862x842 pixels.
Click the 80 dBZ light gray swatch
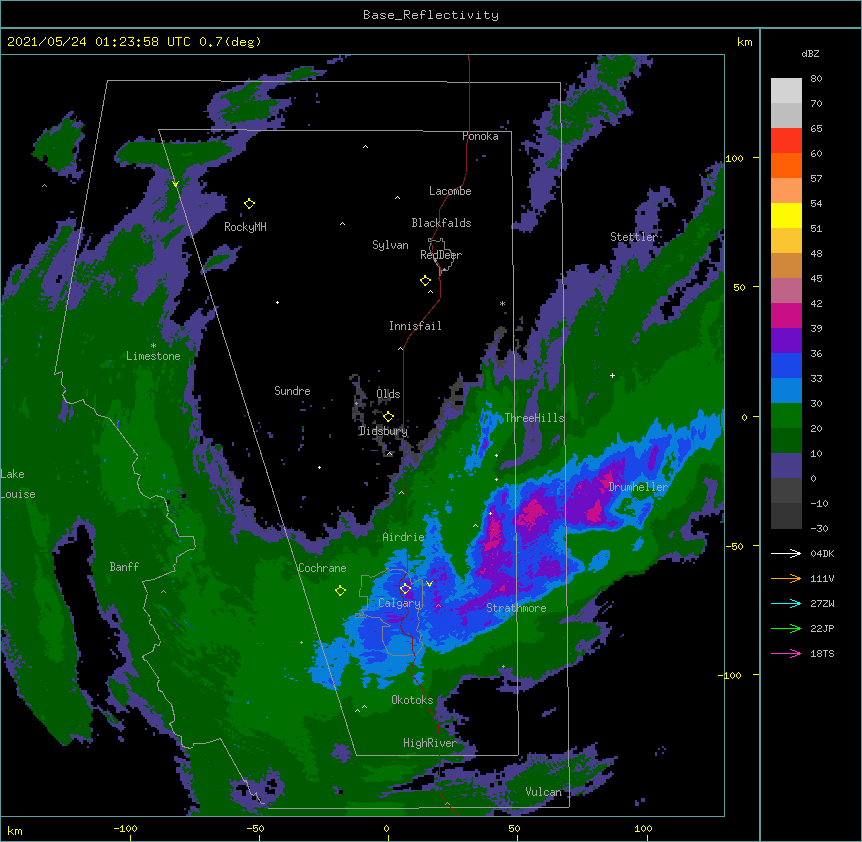click(786, 91)
